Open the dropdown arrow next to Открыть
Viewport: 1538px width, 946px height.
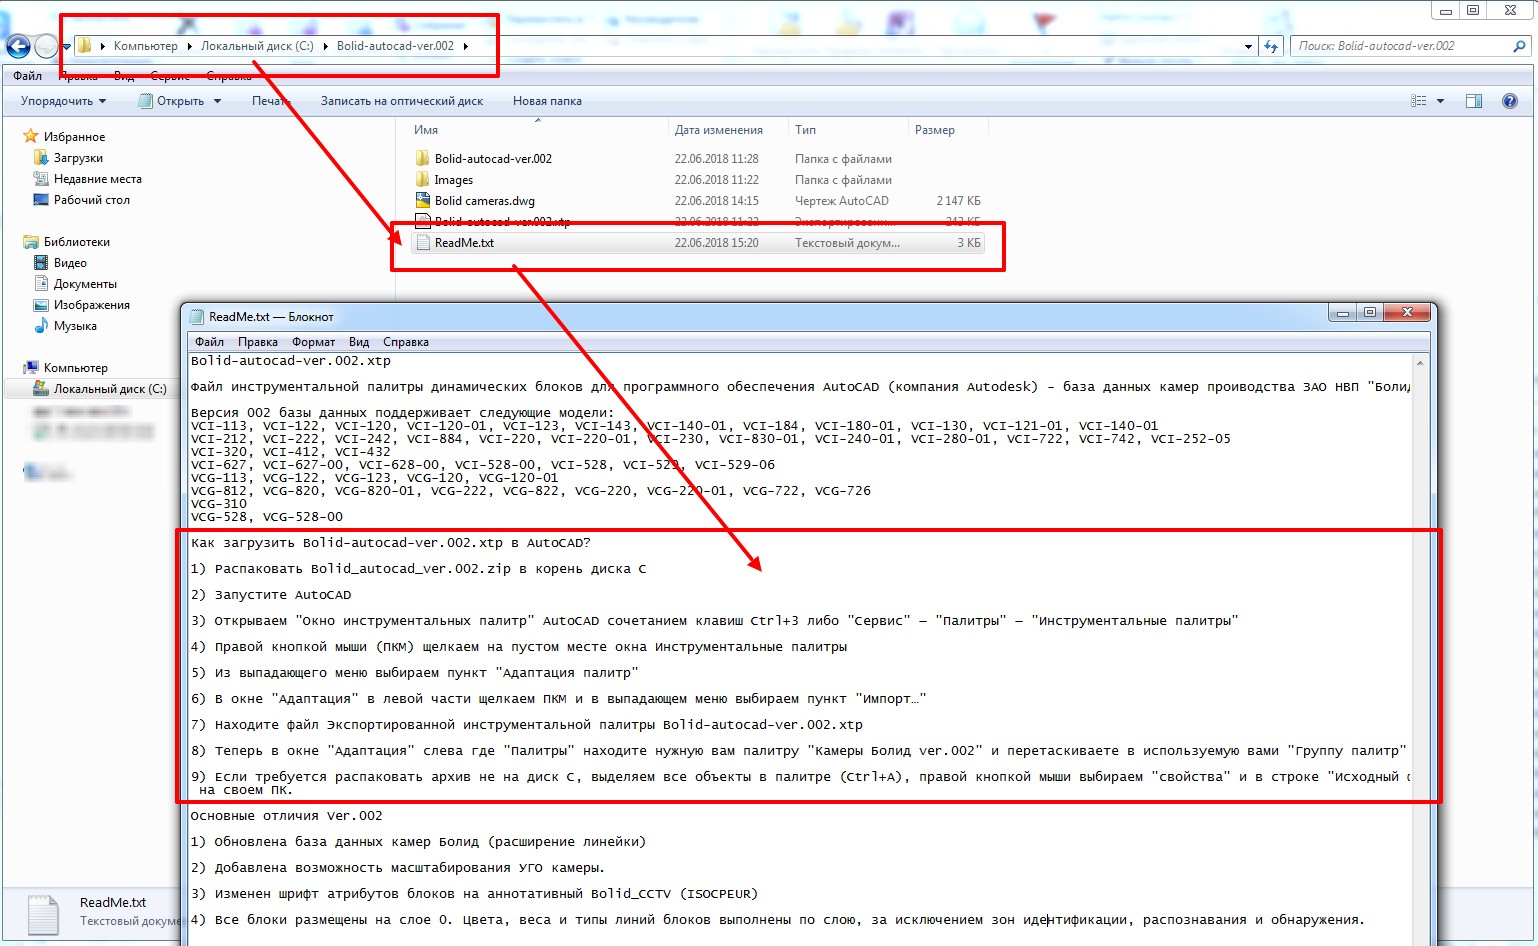(217, 101)
